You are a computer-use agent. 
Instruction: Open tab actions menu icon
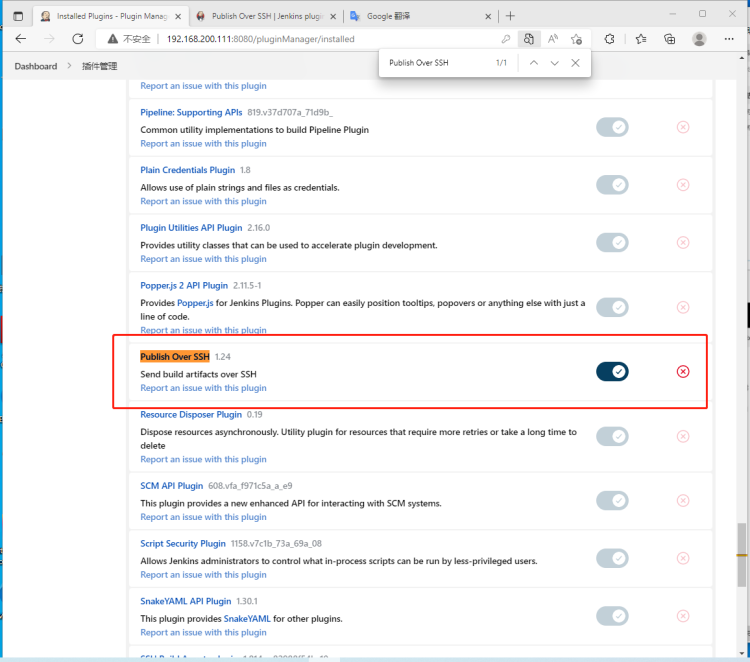pyautogui.click(x=18, y=16)
